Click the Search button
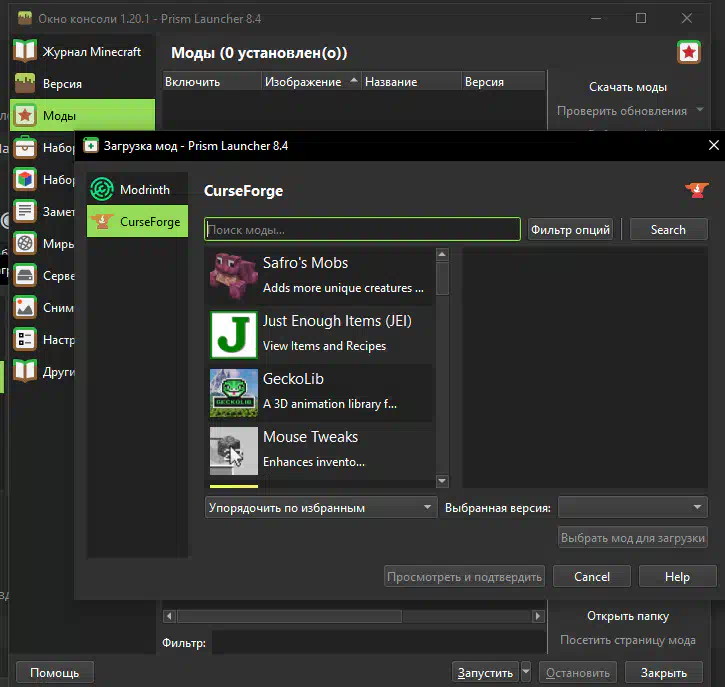The image size is (725, 687). pyautogui.click(x=668, y=229)
